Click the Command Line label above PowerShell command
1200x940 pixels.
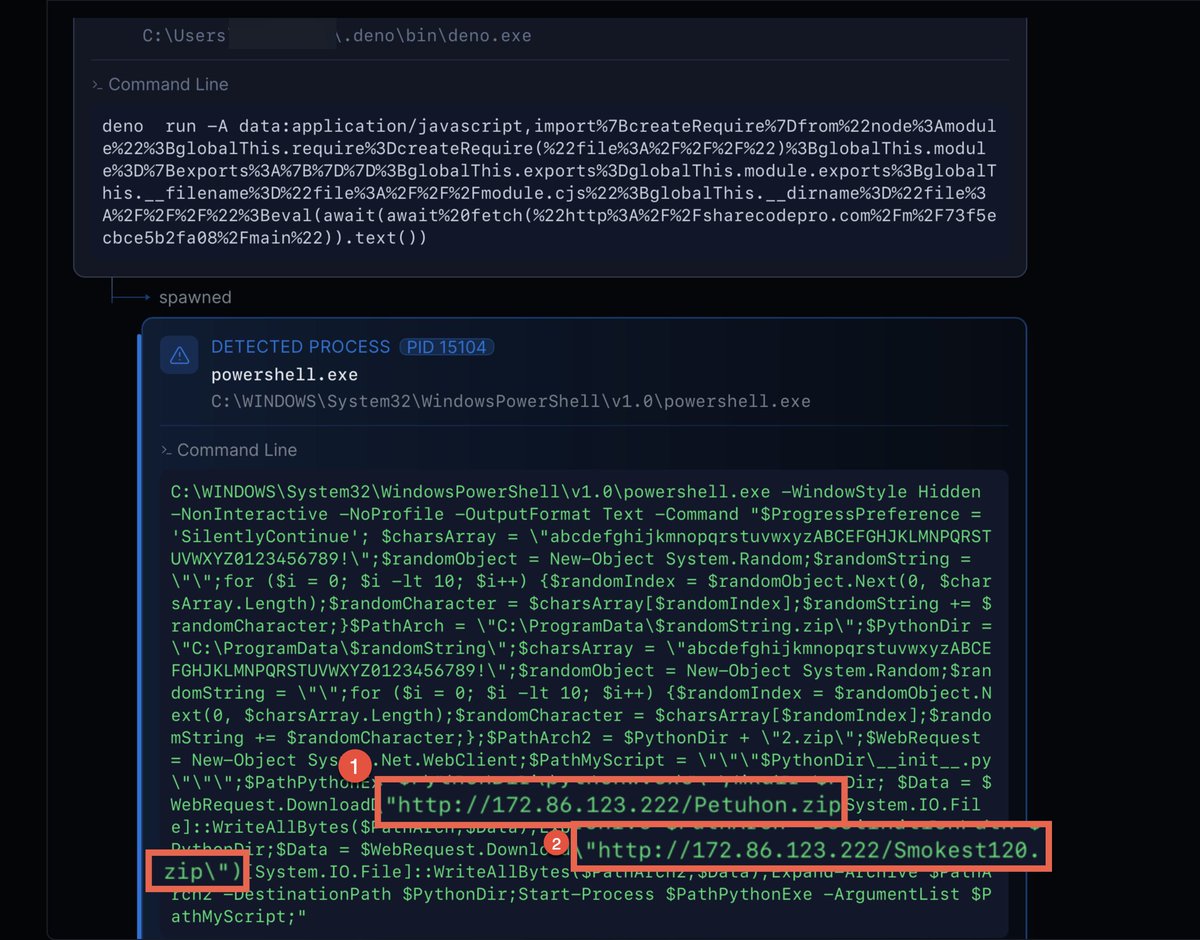(237, 450)
